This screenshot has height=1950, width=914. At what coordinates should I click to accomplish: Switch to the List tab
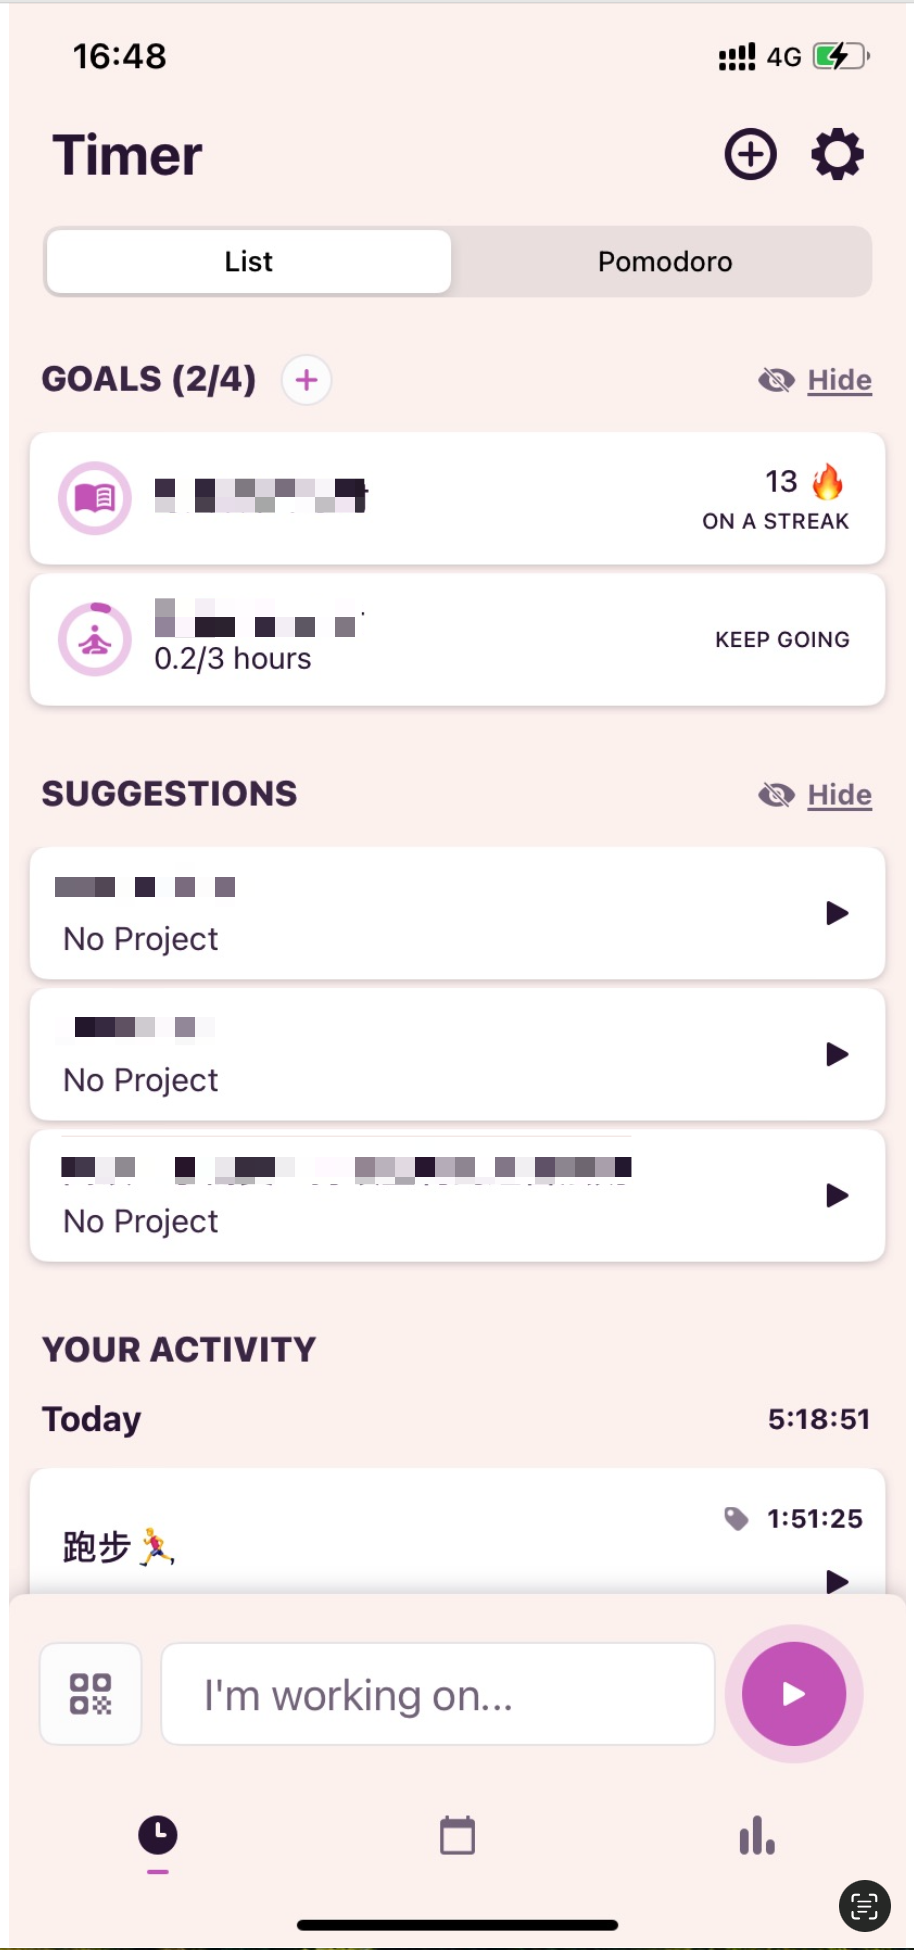point(249,262)
